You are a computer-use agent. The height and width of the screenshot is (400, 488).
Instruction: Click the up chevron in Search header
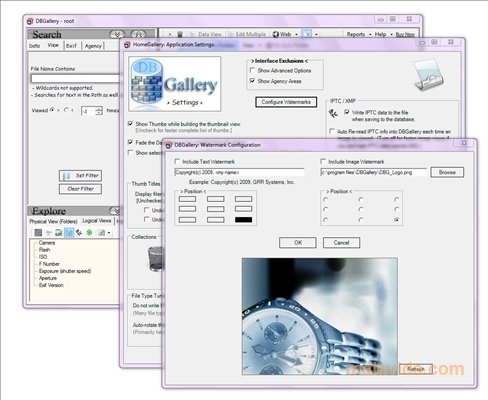pos(138,34)
